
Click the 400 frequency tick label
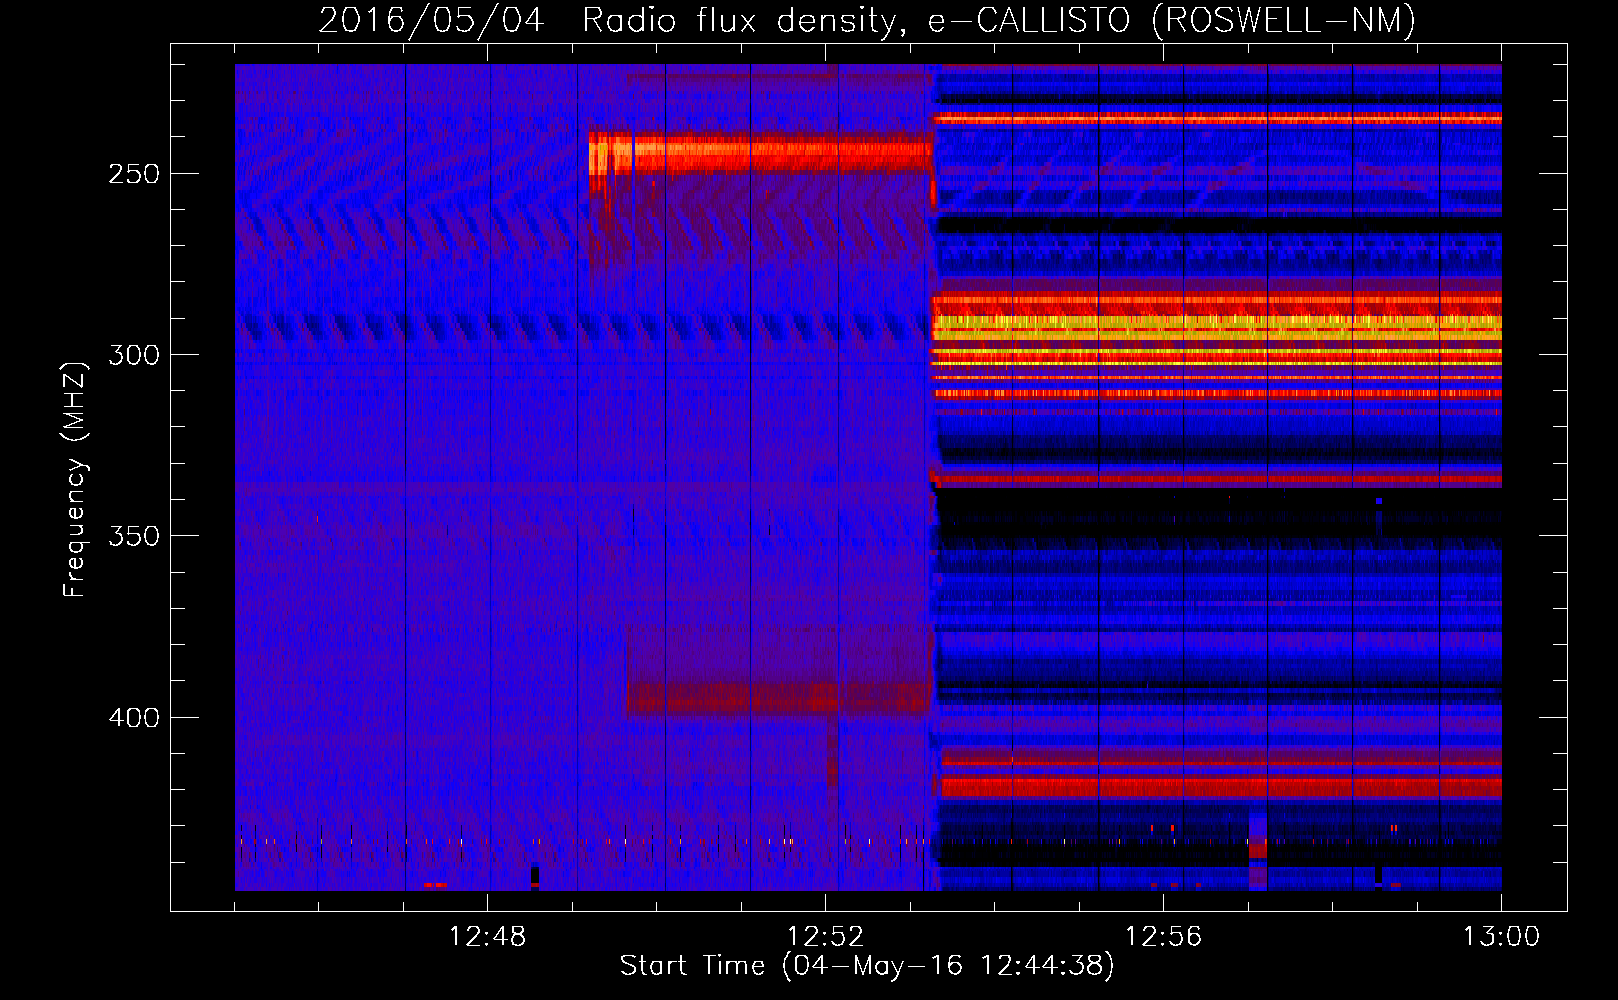coord(134,718)
